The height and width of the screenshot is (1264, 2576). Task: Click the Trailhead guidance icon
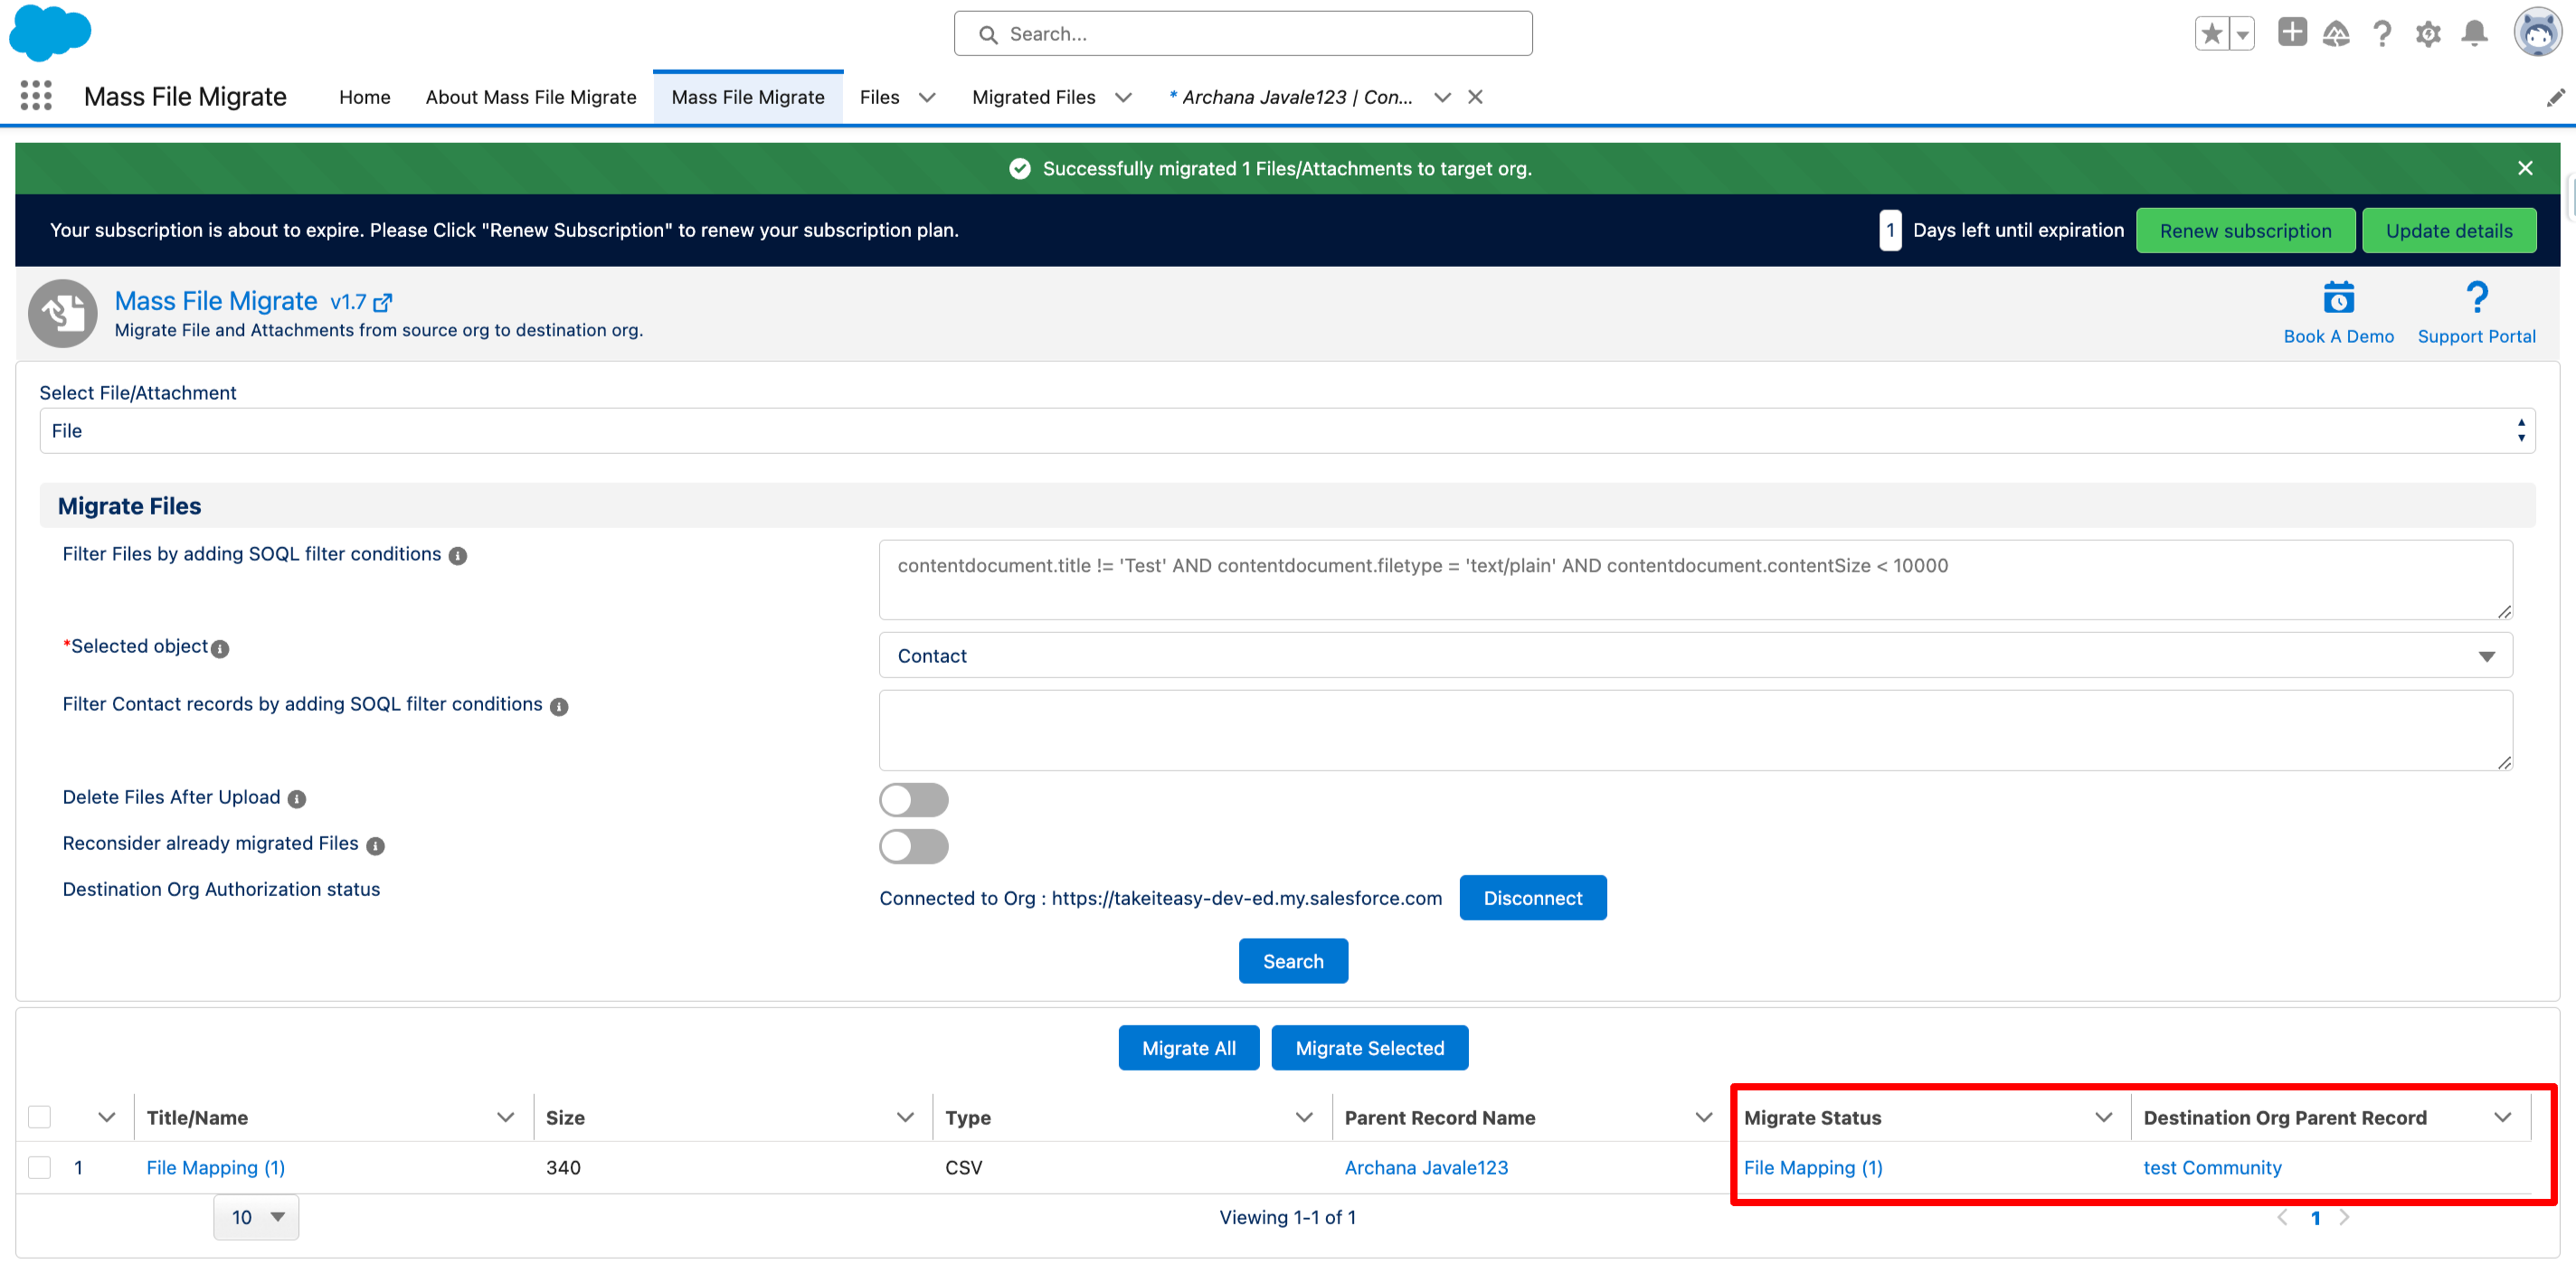click(2336, 34)
